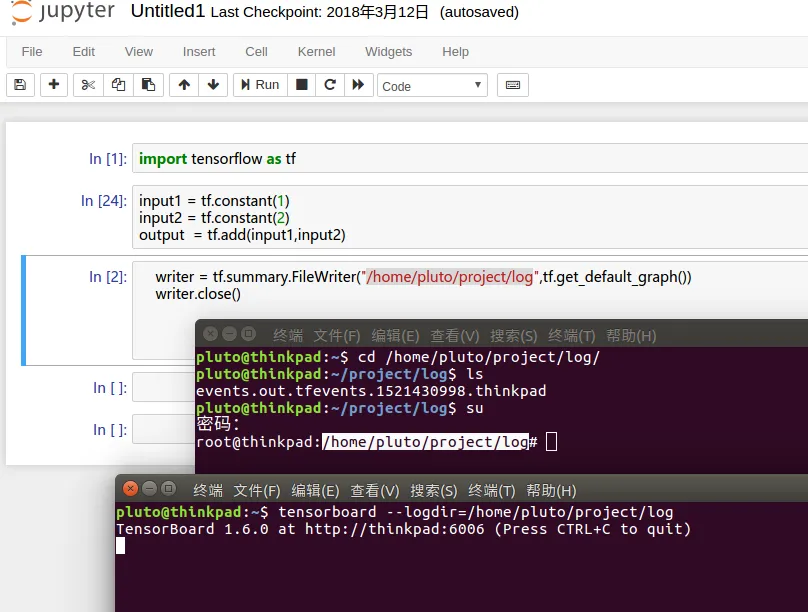Maximize the back root terminal window
808x612 pixels.
(248, 334)
